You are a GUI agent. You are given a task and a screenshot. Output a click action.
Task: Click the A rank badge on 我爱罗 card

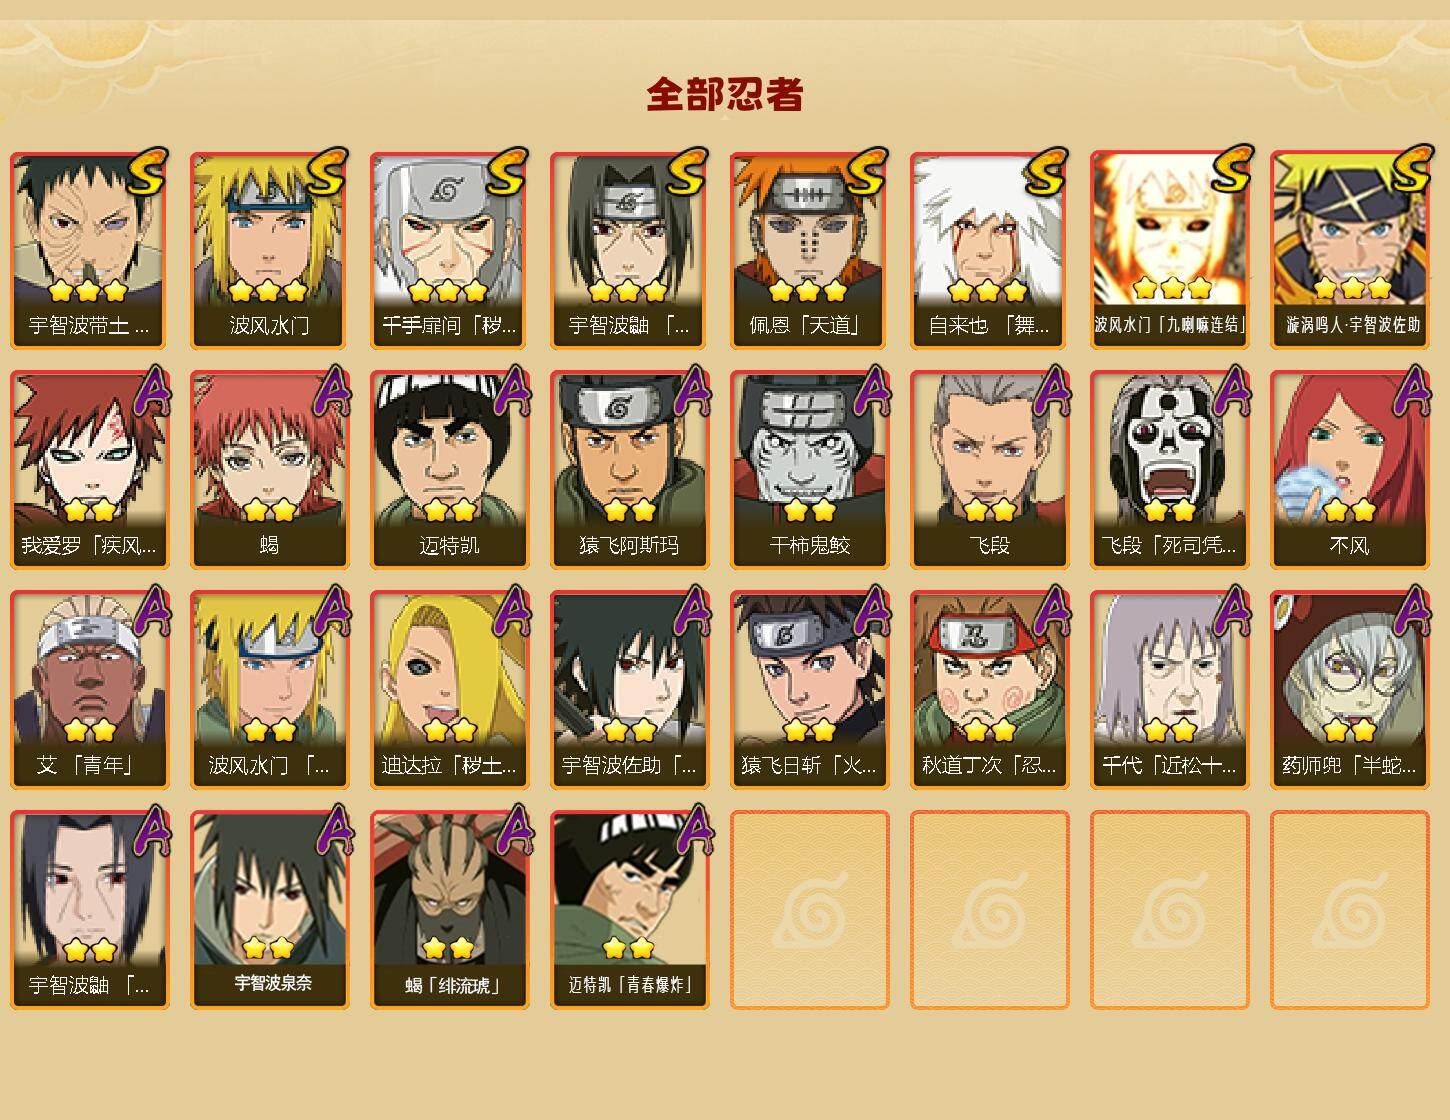[150, 391]
